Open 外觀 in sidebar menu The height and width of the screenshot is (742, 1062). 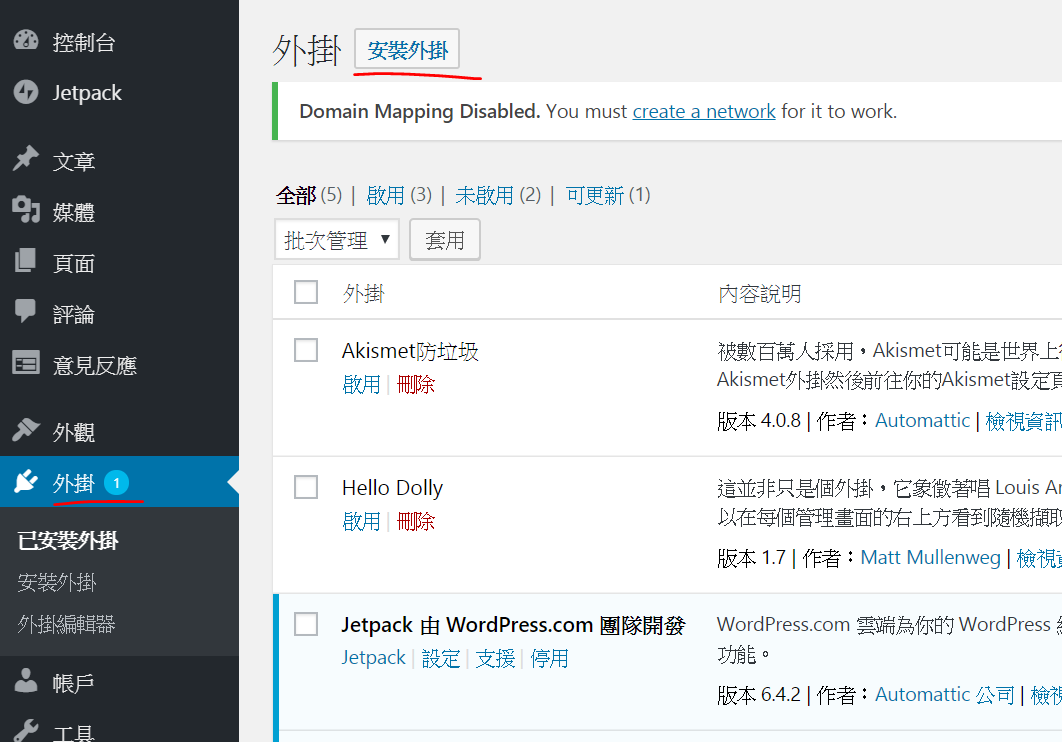point(74,432)
